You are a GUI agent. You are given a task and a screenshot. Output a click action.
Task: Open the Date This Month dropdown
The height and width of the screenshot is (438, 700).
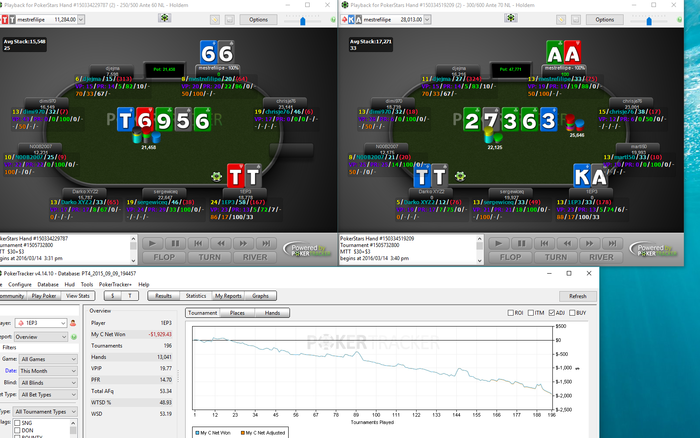48,371
